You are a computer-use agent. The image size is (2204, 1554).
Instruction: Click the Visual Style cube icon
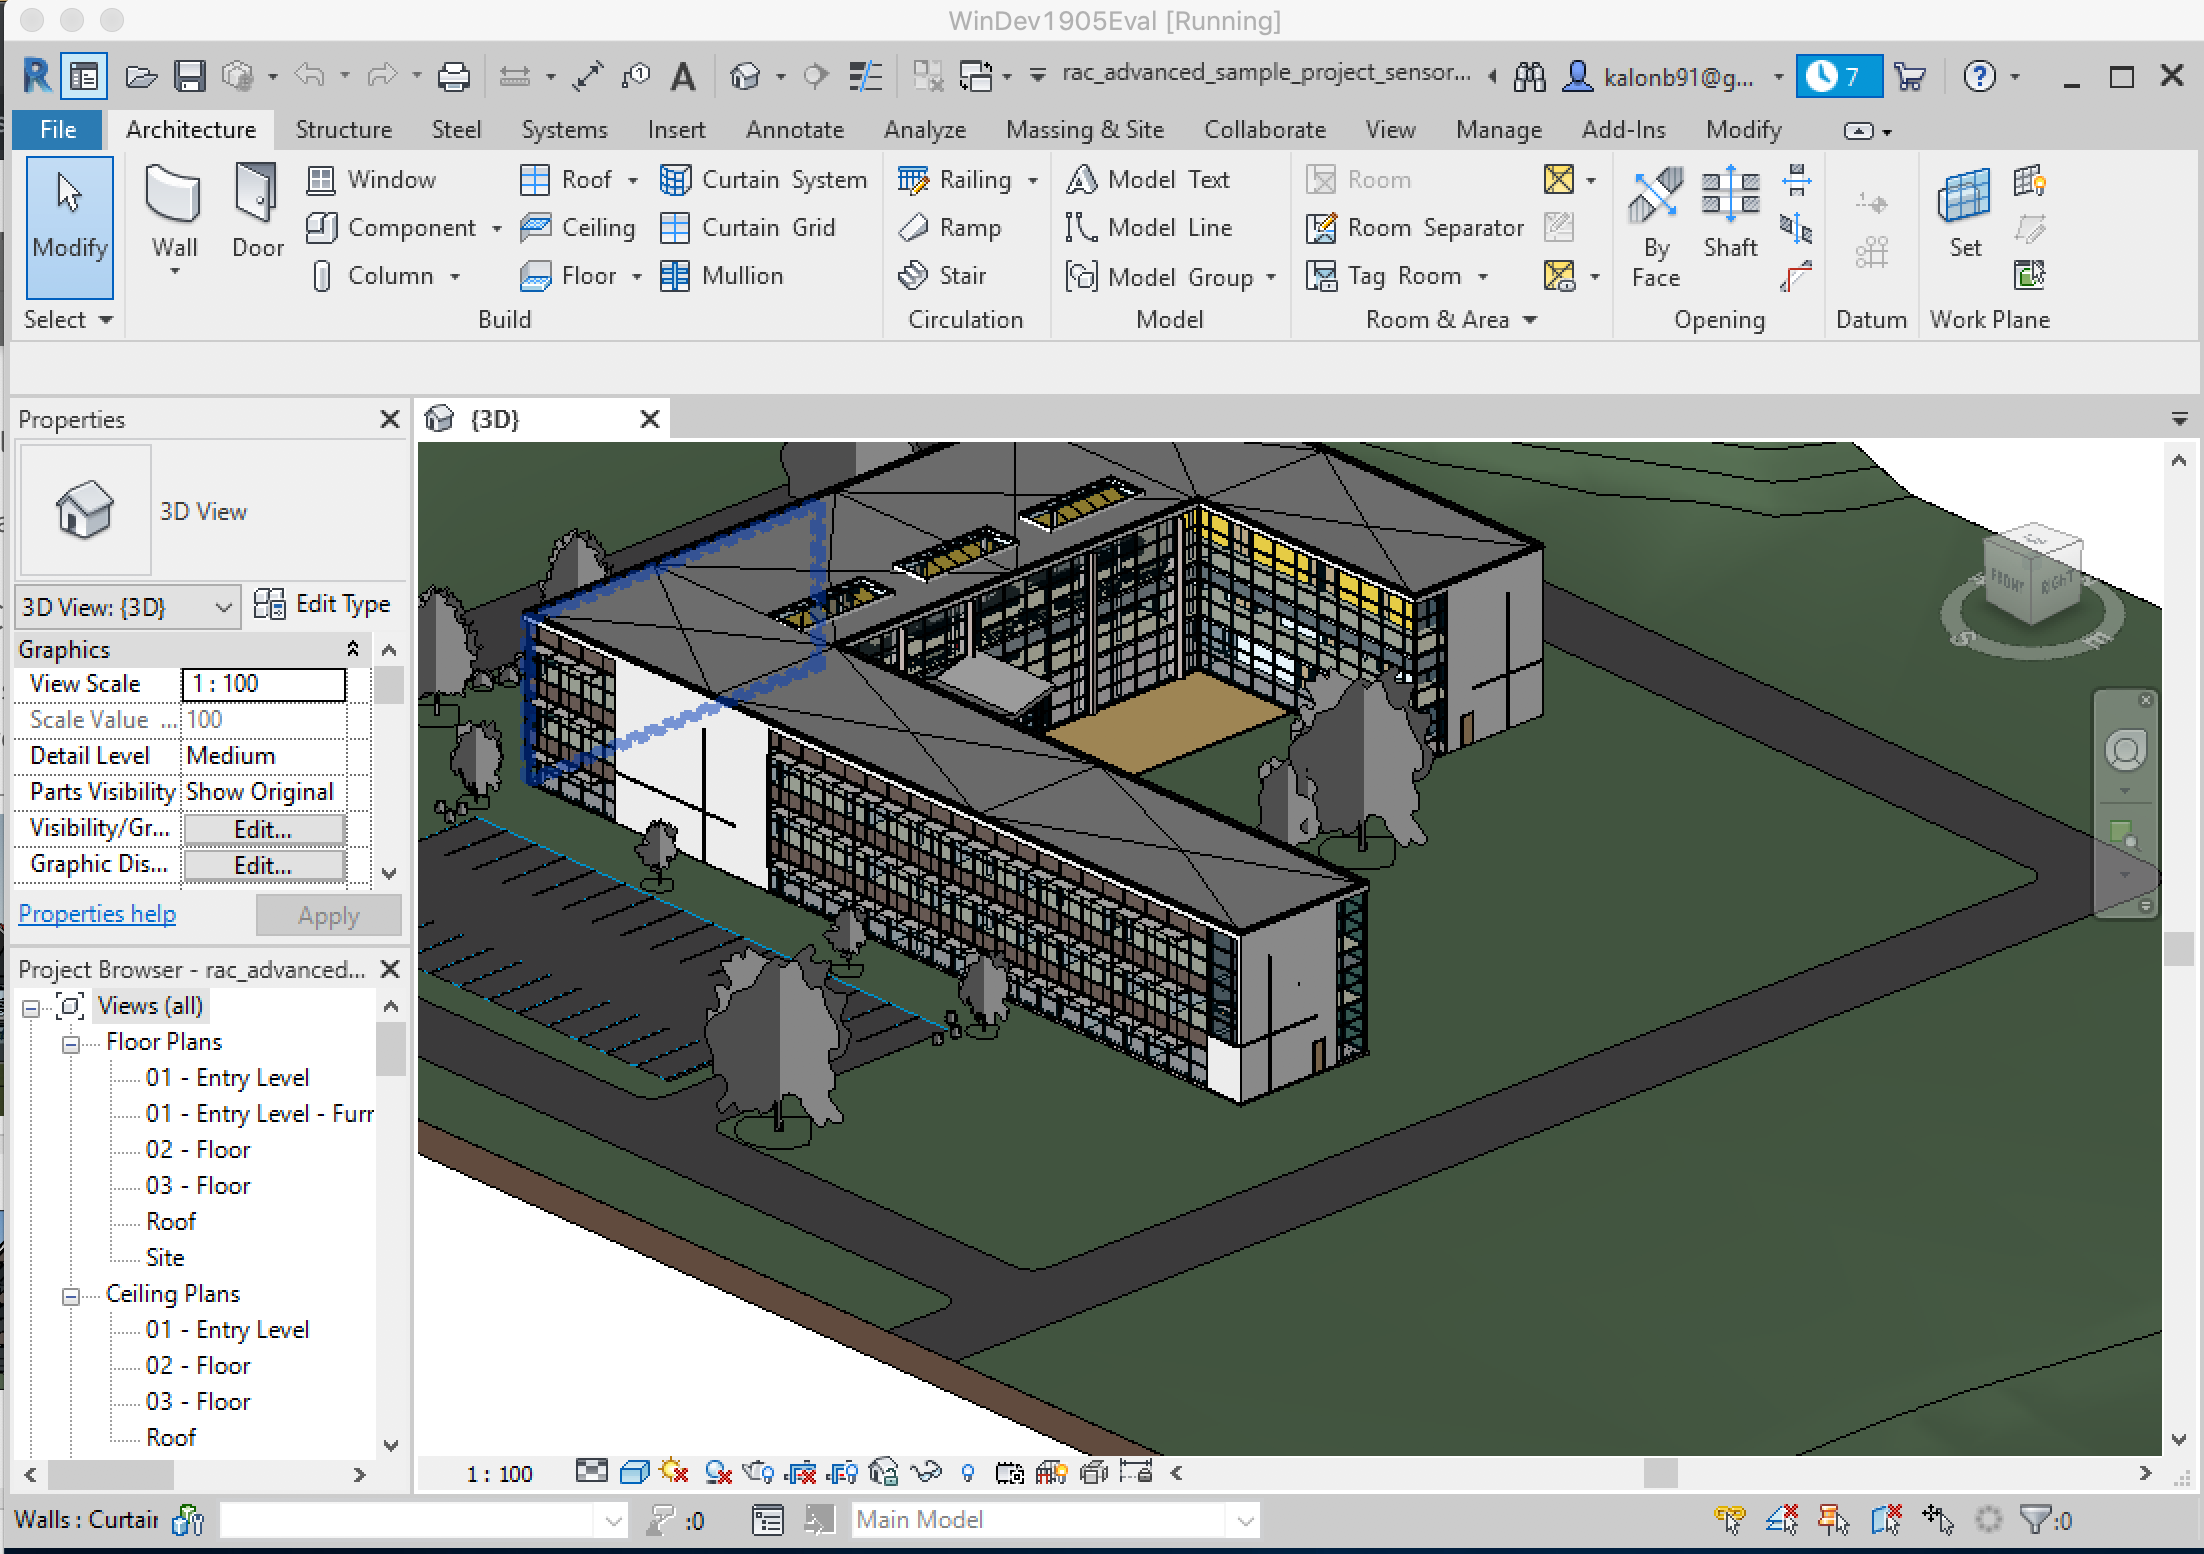[633, 1472]
